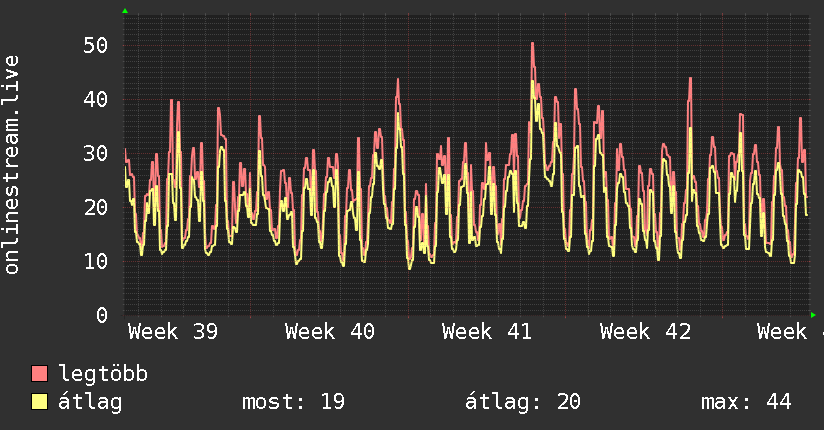Click the highest pink peak in Week 41
The image size is (824, 430).
[532, 44]
